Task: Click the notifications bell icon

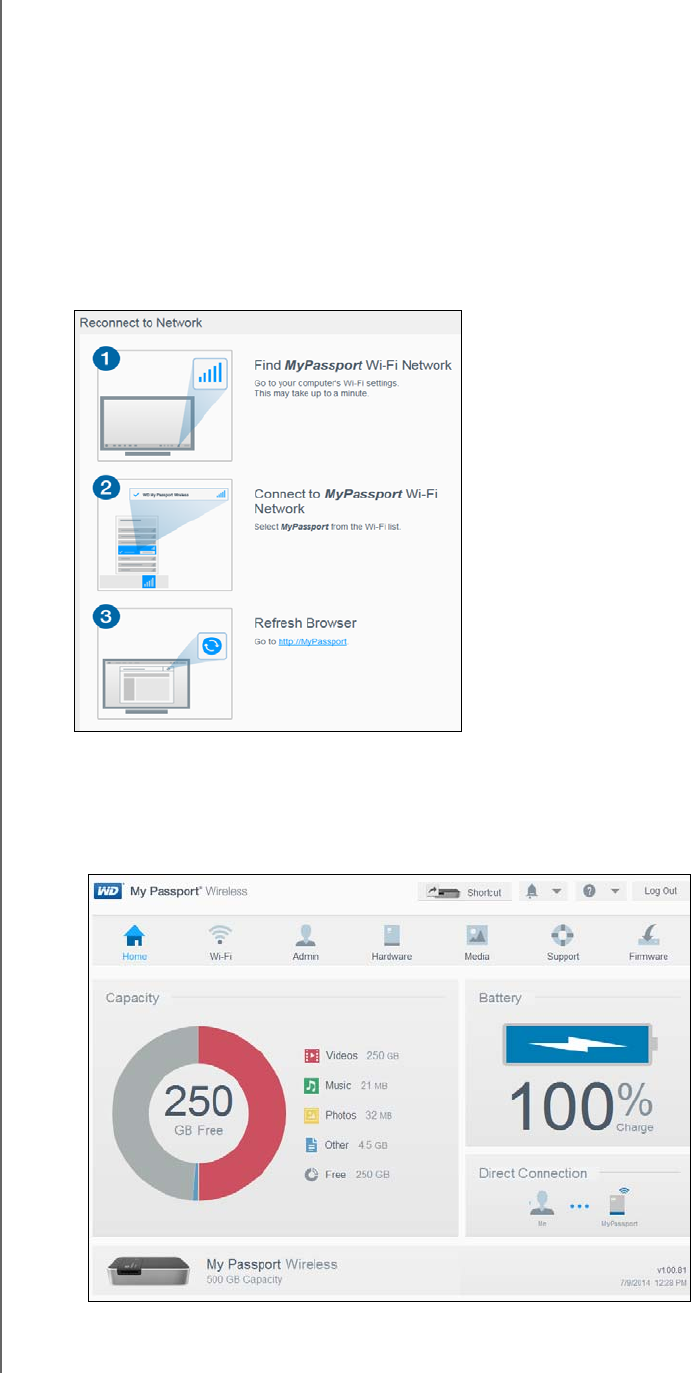Action: (x=533, y=891)
